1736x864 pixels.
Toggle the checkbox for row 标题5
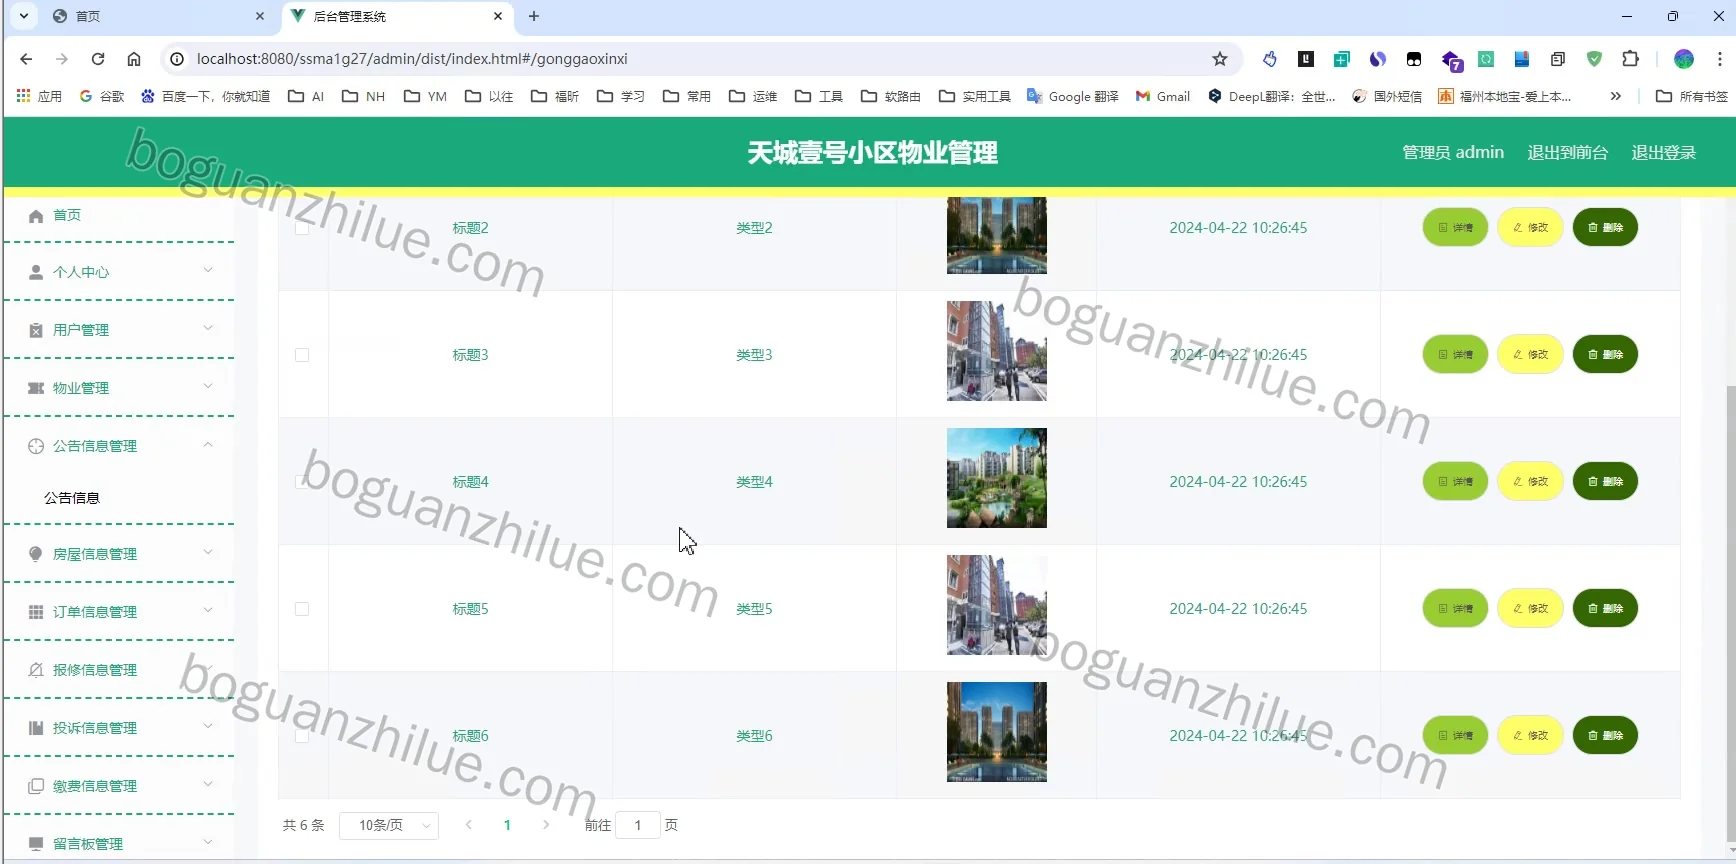(x=302, y=609)
